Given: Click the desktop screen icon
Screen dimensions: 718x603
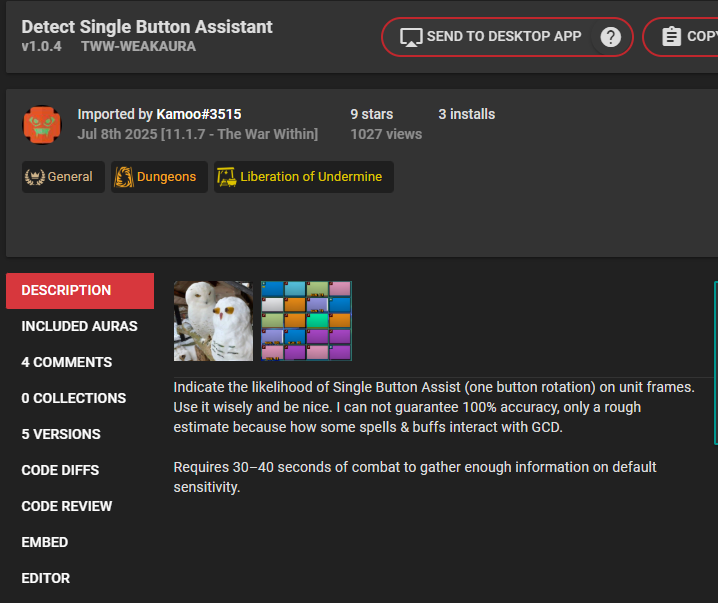Looking at the screenshot, I should (x=410, y=37).
